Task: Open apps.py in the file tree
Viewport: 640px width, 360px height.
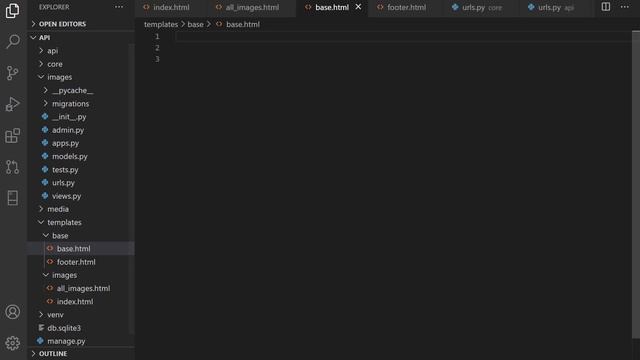Action: [81, 143]
